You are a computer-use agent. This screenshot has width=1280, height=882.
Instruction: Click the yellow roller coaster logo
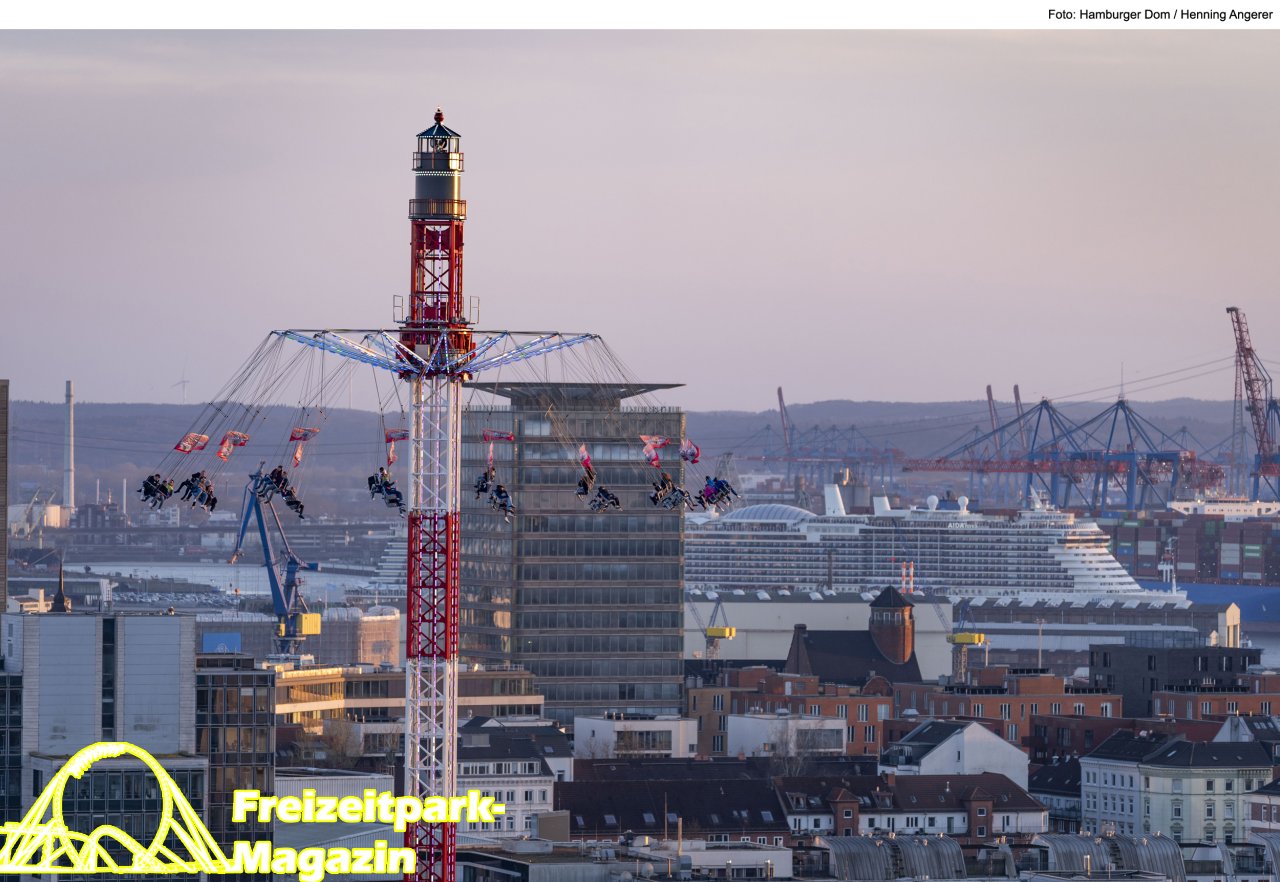(112, 810)
